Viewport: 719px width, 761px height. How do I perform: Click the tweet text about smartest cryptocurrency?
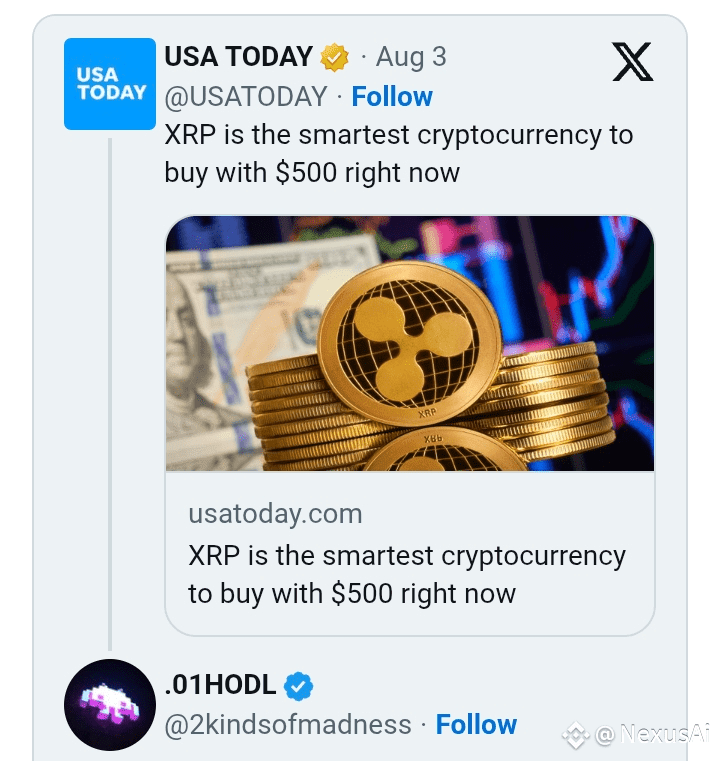(x=399, y=153)
